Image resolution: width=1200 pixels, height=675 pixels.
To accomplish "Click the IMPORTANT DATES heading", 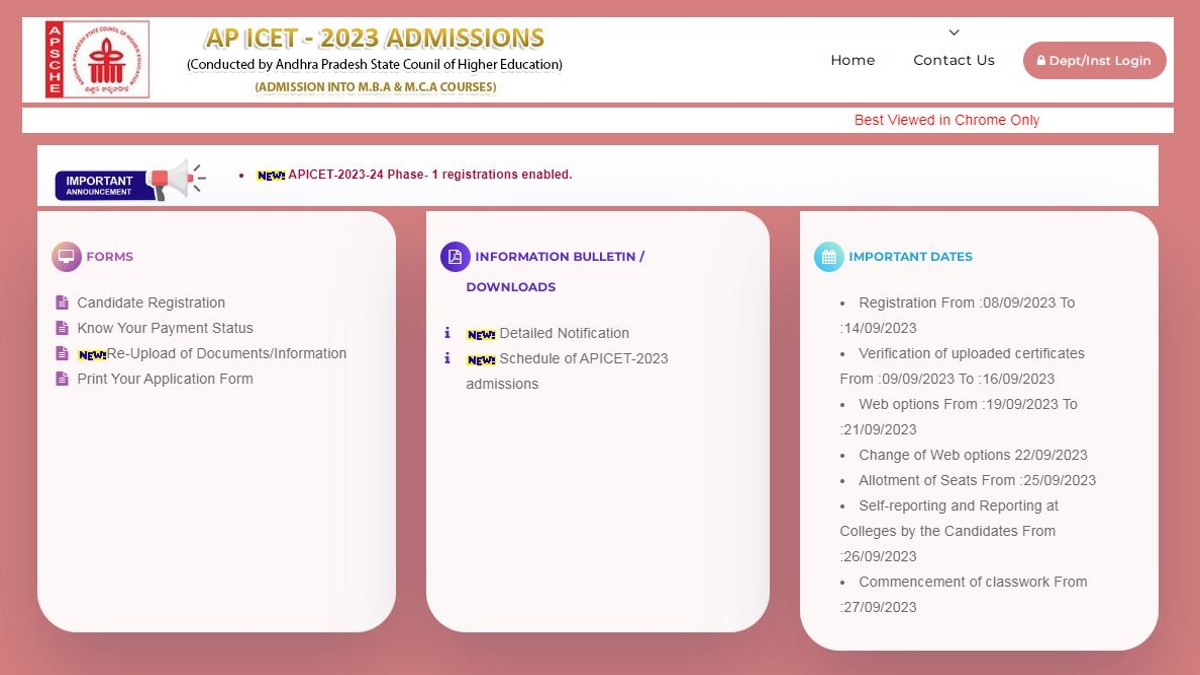I will click(911, 257).
